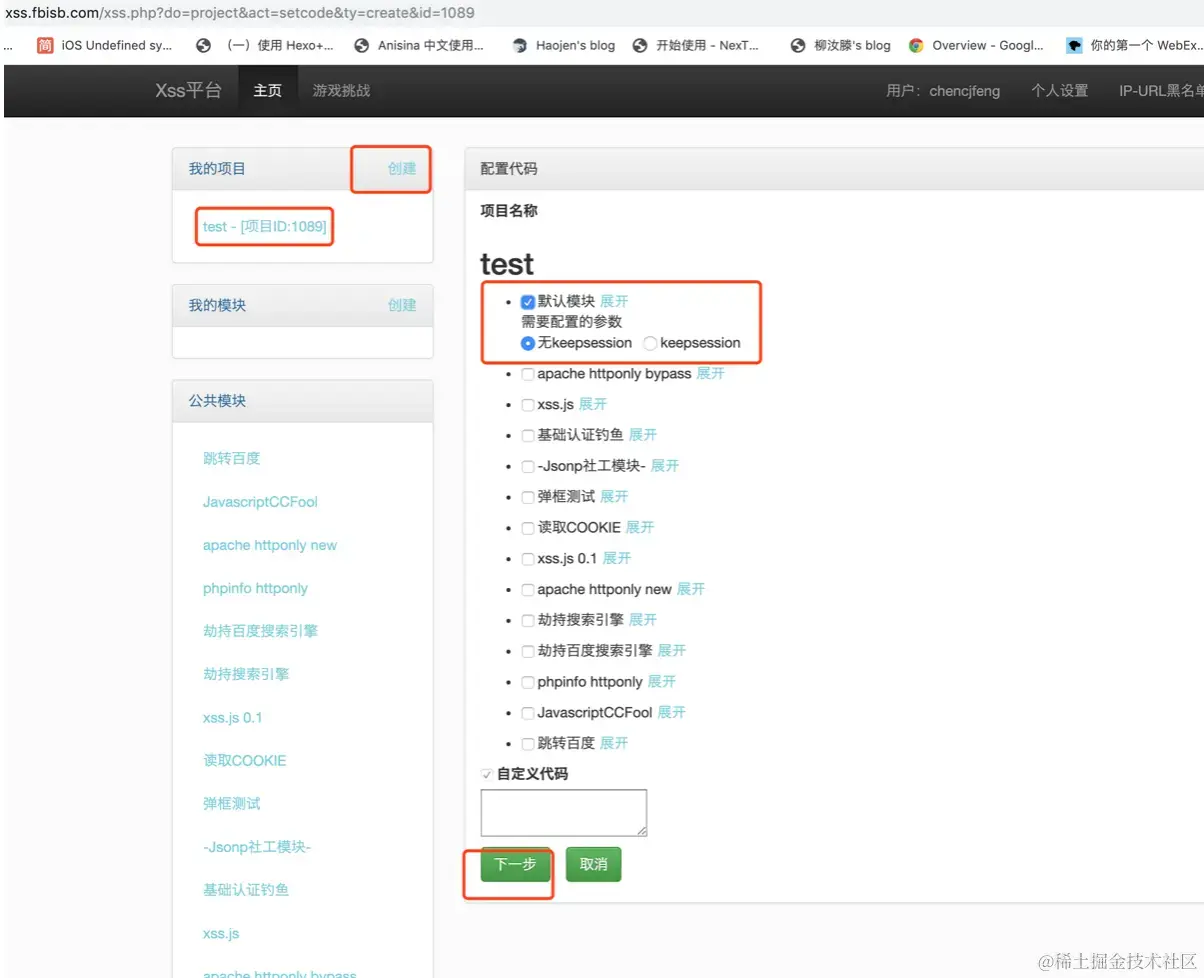Open the Haojen's blog bookmark icon
Viewport: 1204px width, 978px height.
pos(519,45)
